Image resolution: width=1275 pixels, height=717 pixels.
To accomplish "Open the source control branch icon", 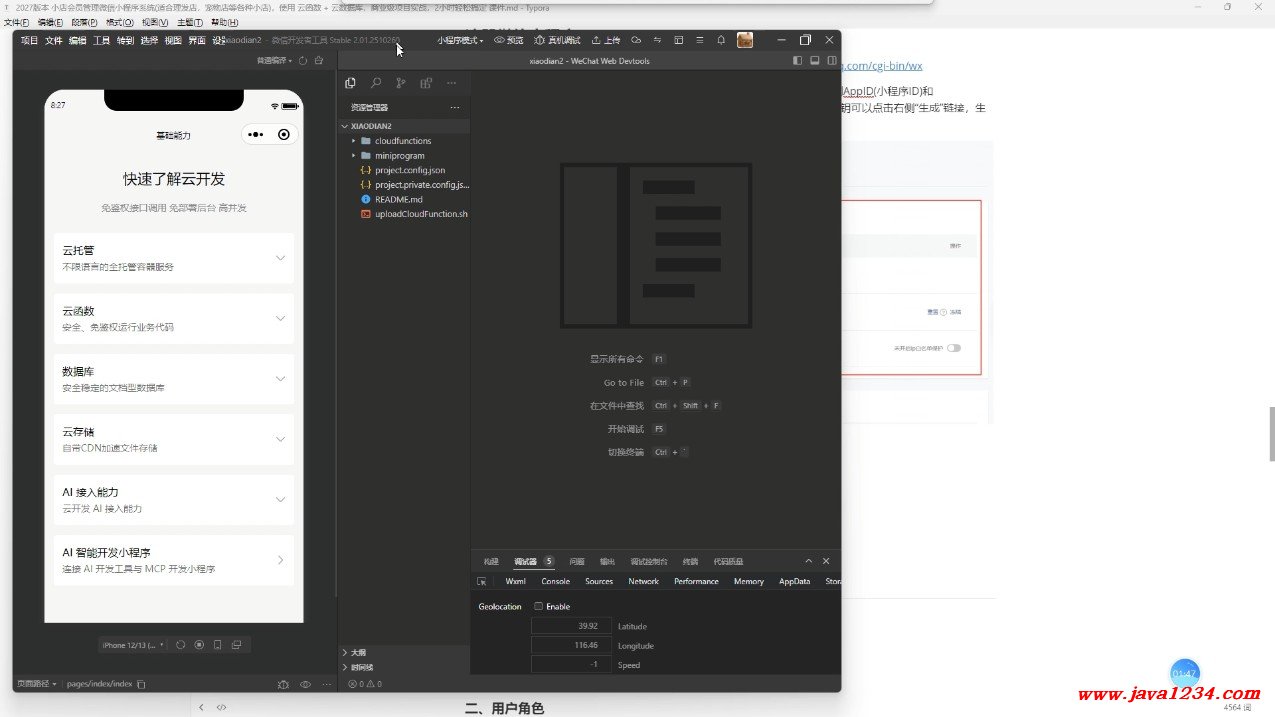I will pyautogui.click(x=401, y=84).
